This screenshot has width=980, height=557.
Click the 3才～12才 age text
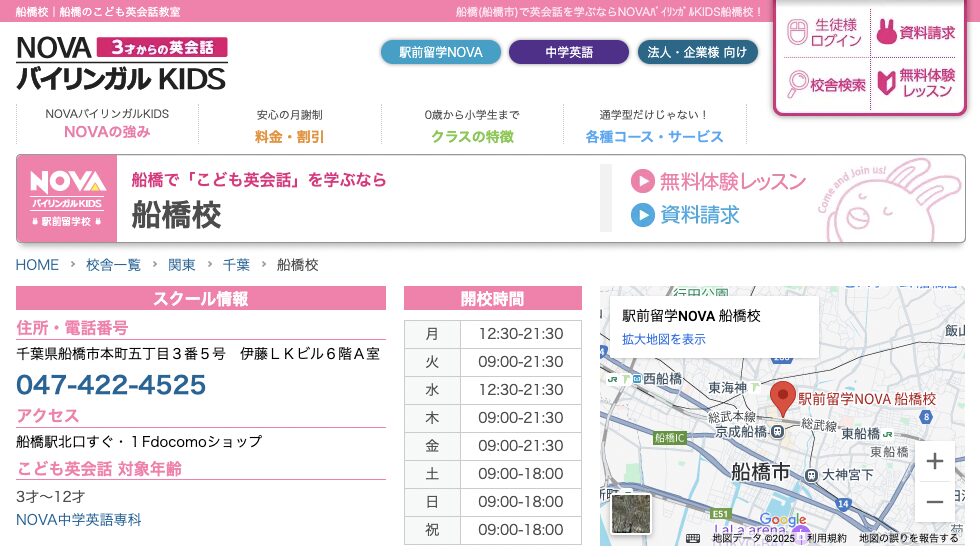click(51, 497)
